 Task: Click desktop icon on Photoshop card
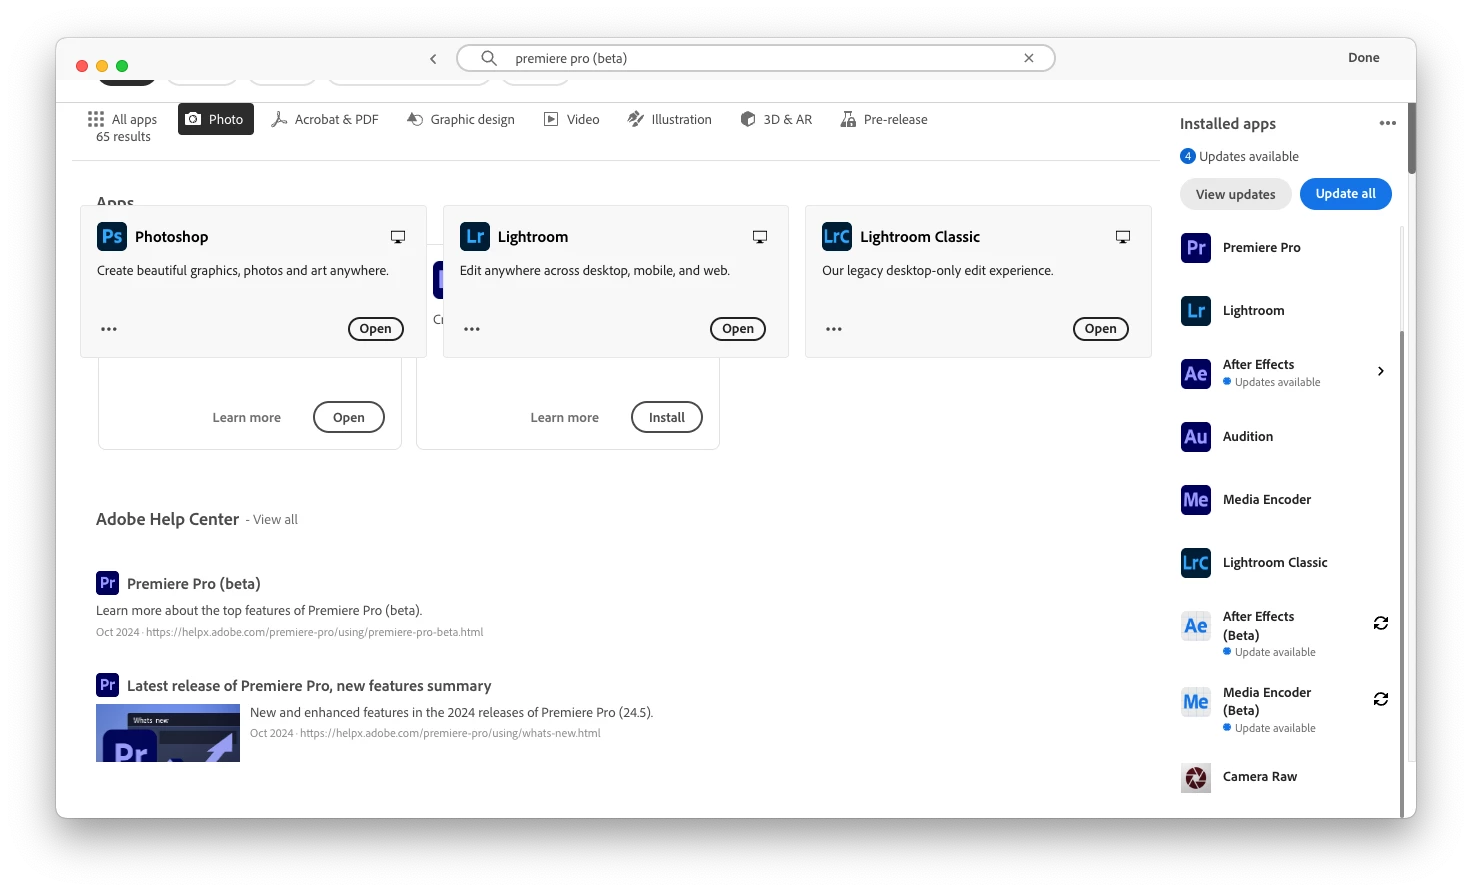398,237
